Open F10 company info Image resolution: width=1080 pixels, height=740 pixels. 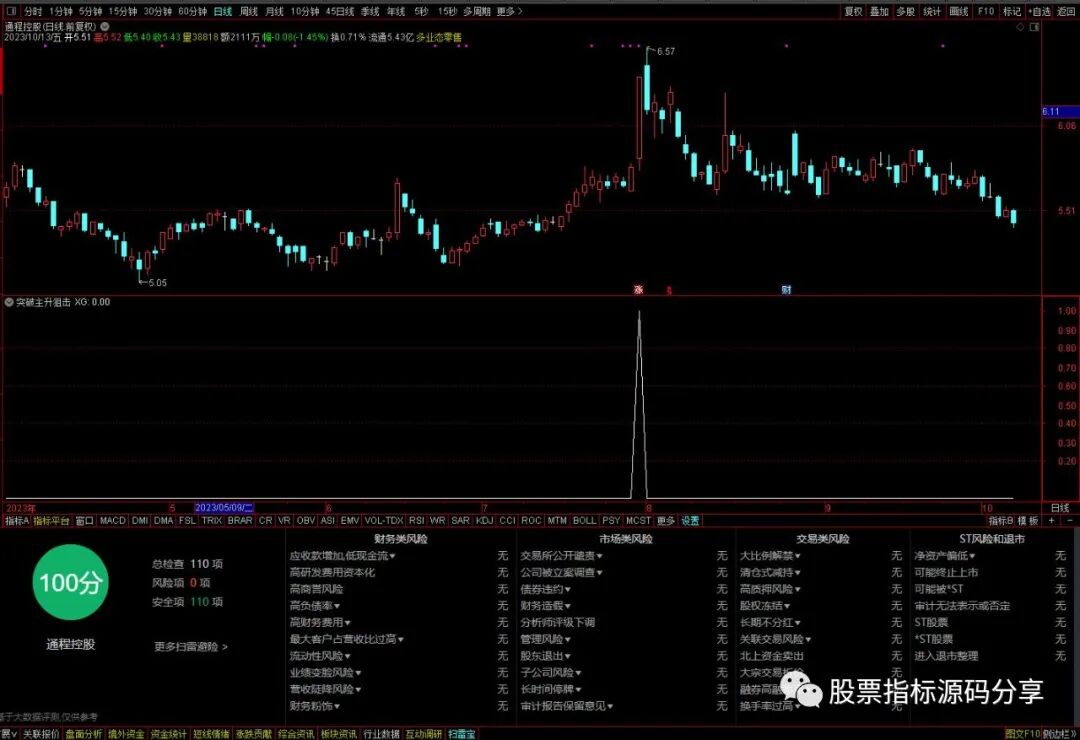[986, 12]
